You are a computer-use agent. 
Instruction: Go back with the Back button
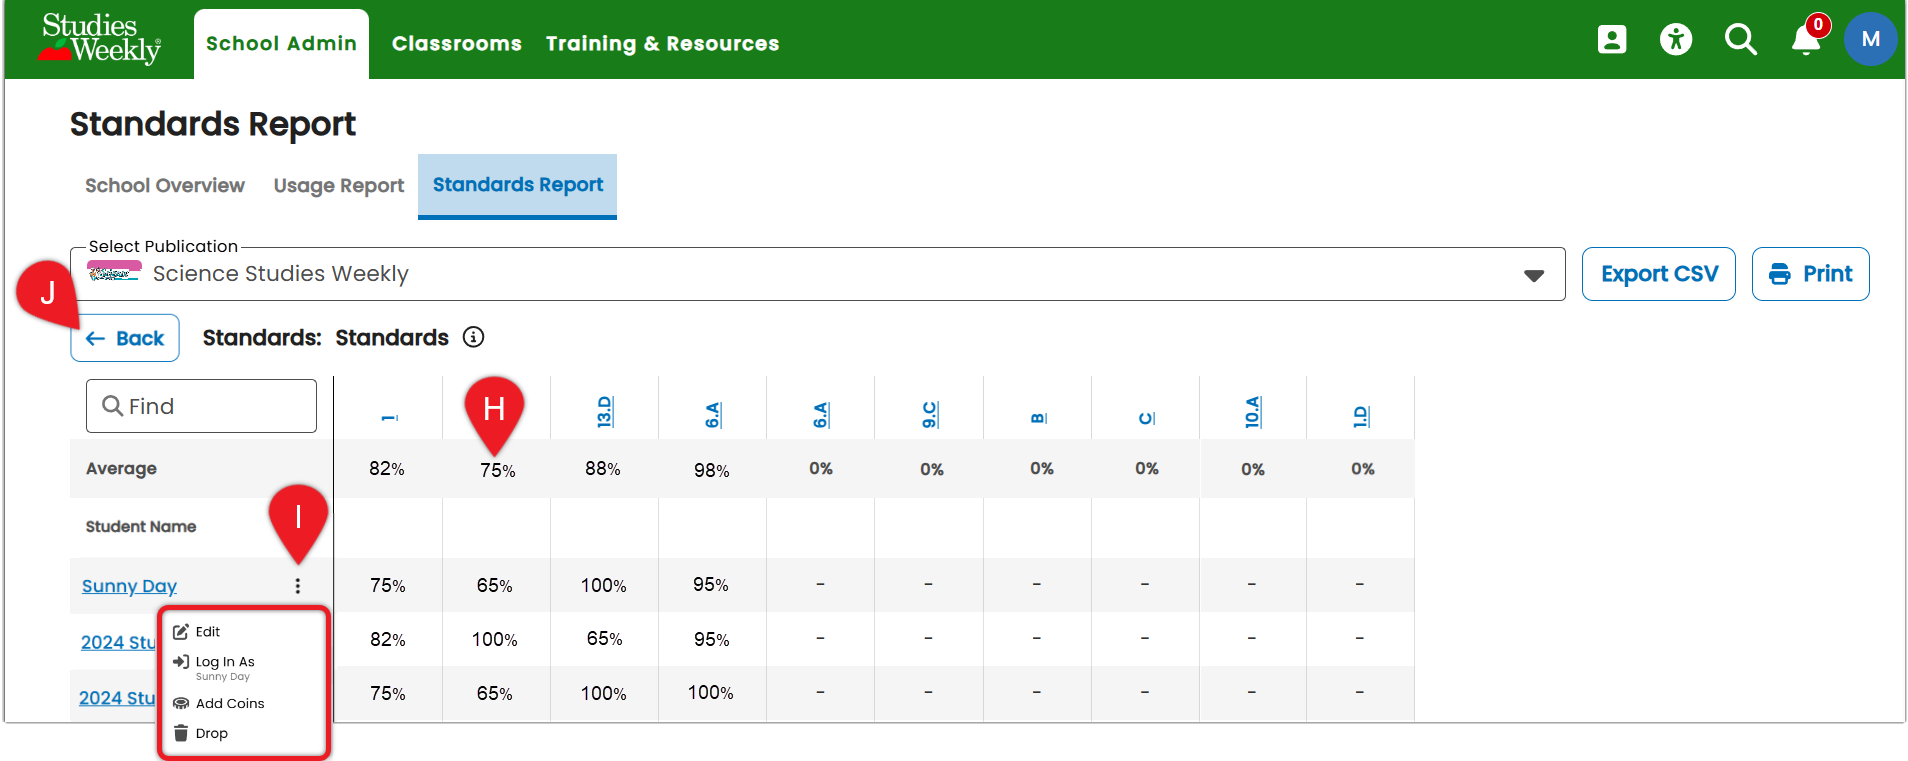(125, 338)
